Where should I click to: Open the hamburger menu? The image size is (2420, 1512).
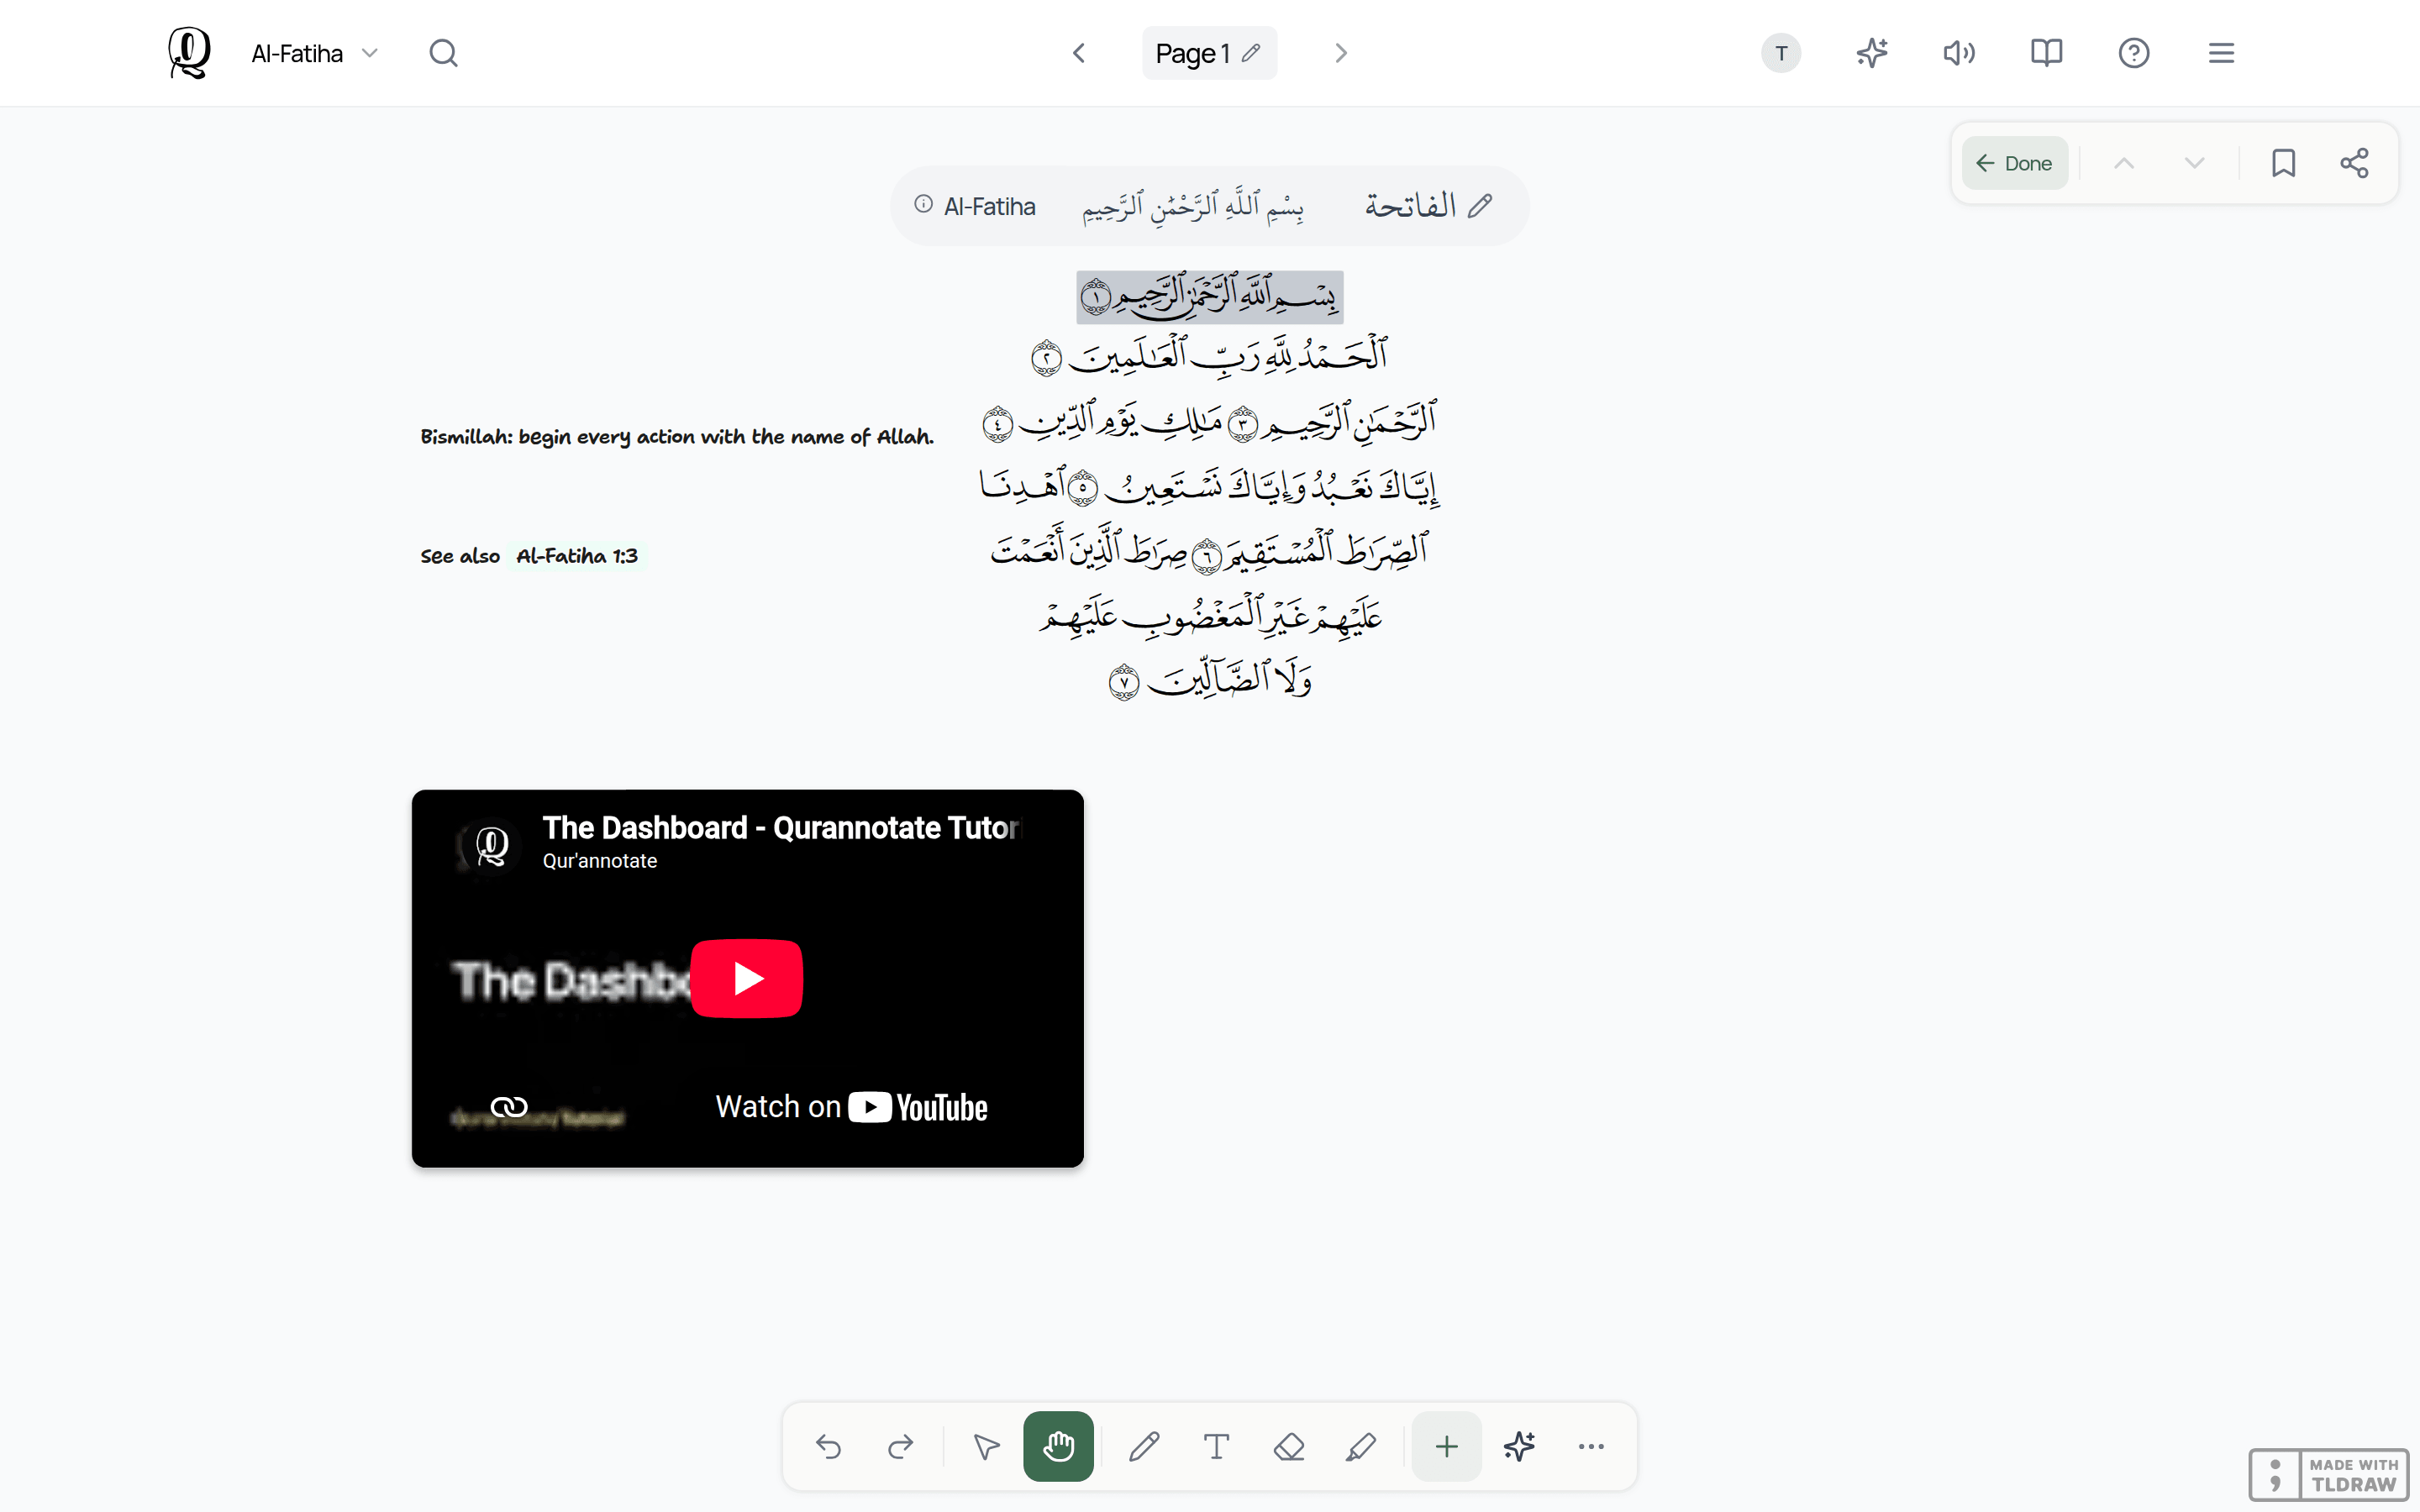click(2221, 53)
